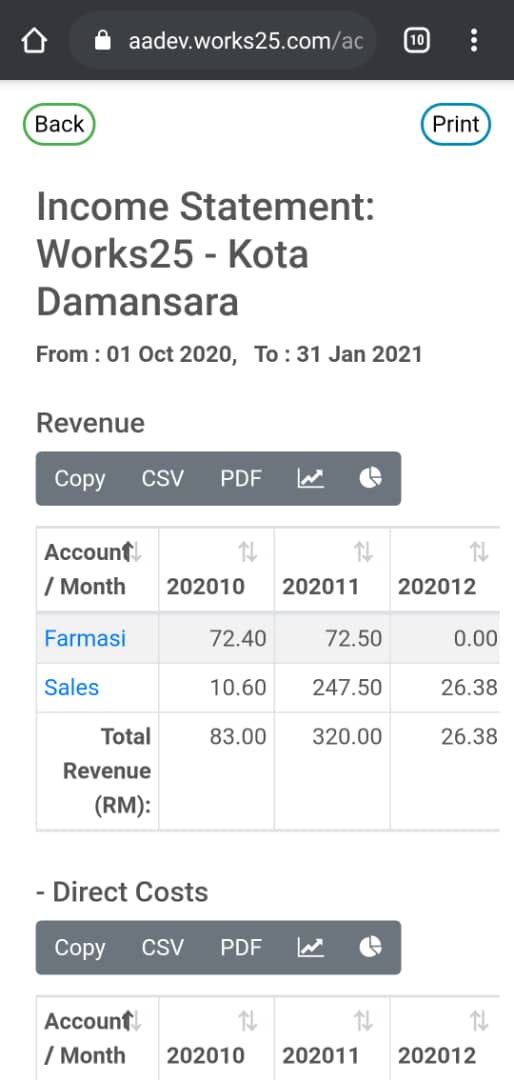Sort Direct Costs table by 202012 column
Viewport: 514px width, 1080px height.
pyautogui.click(x=445, y=1038)
